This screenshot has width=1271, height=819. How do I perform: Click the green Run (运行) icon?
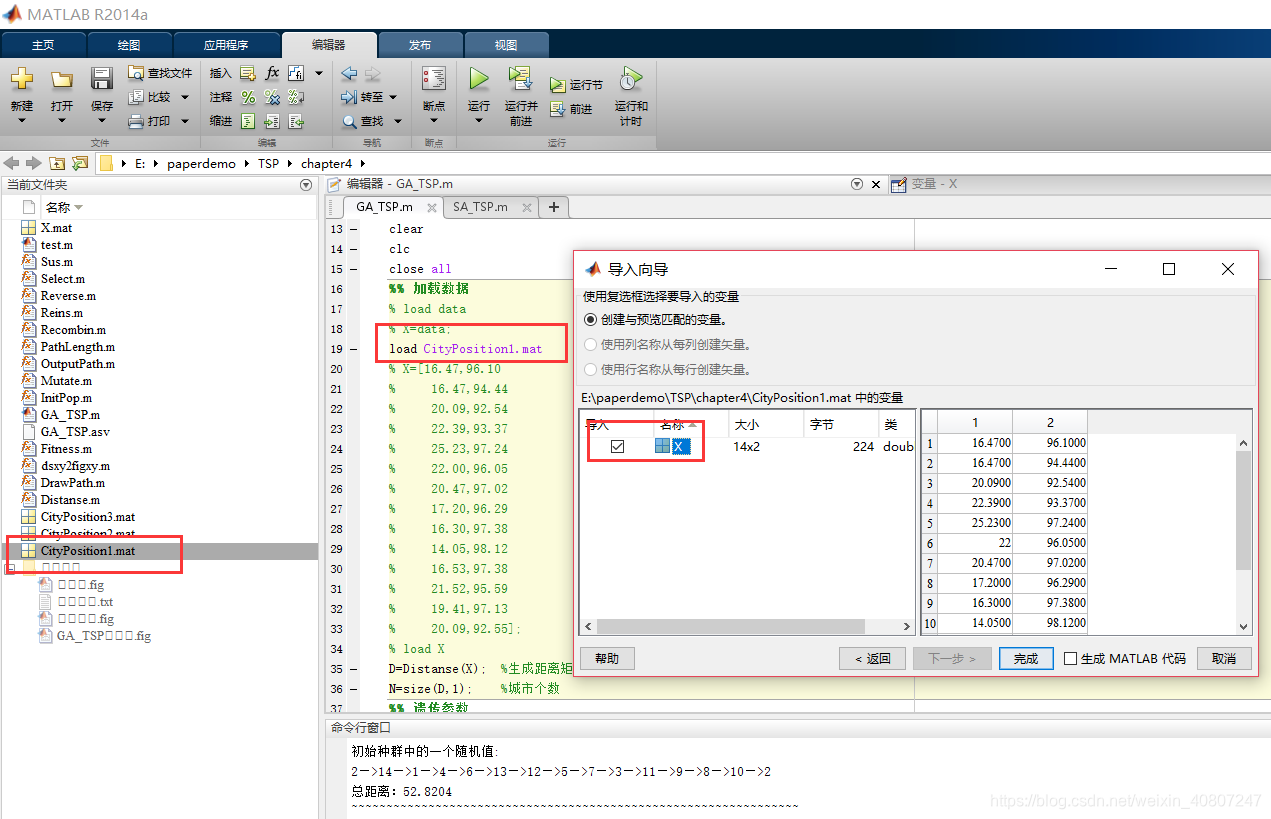[x=479, y=79]
